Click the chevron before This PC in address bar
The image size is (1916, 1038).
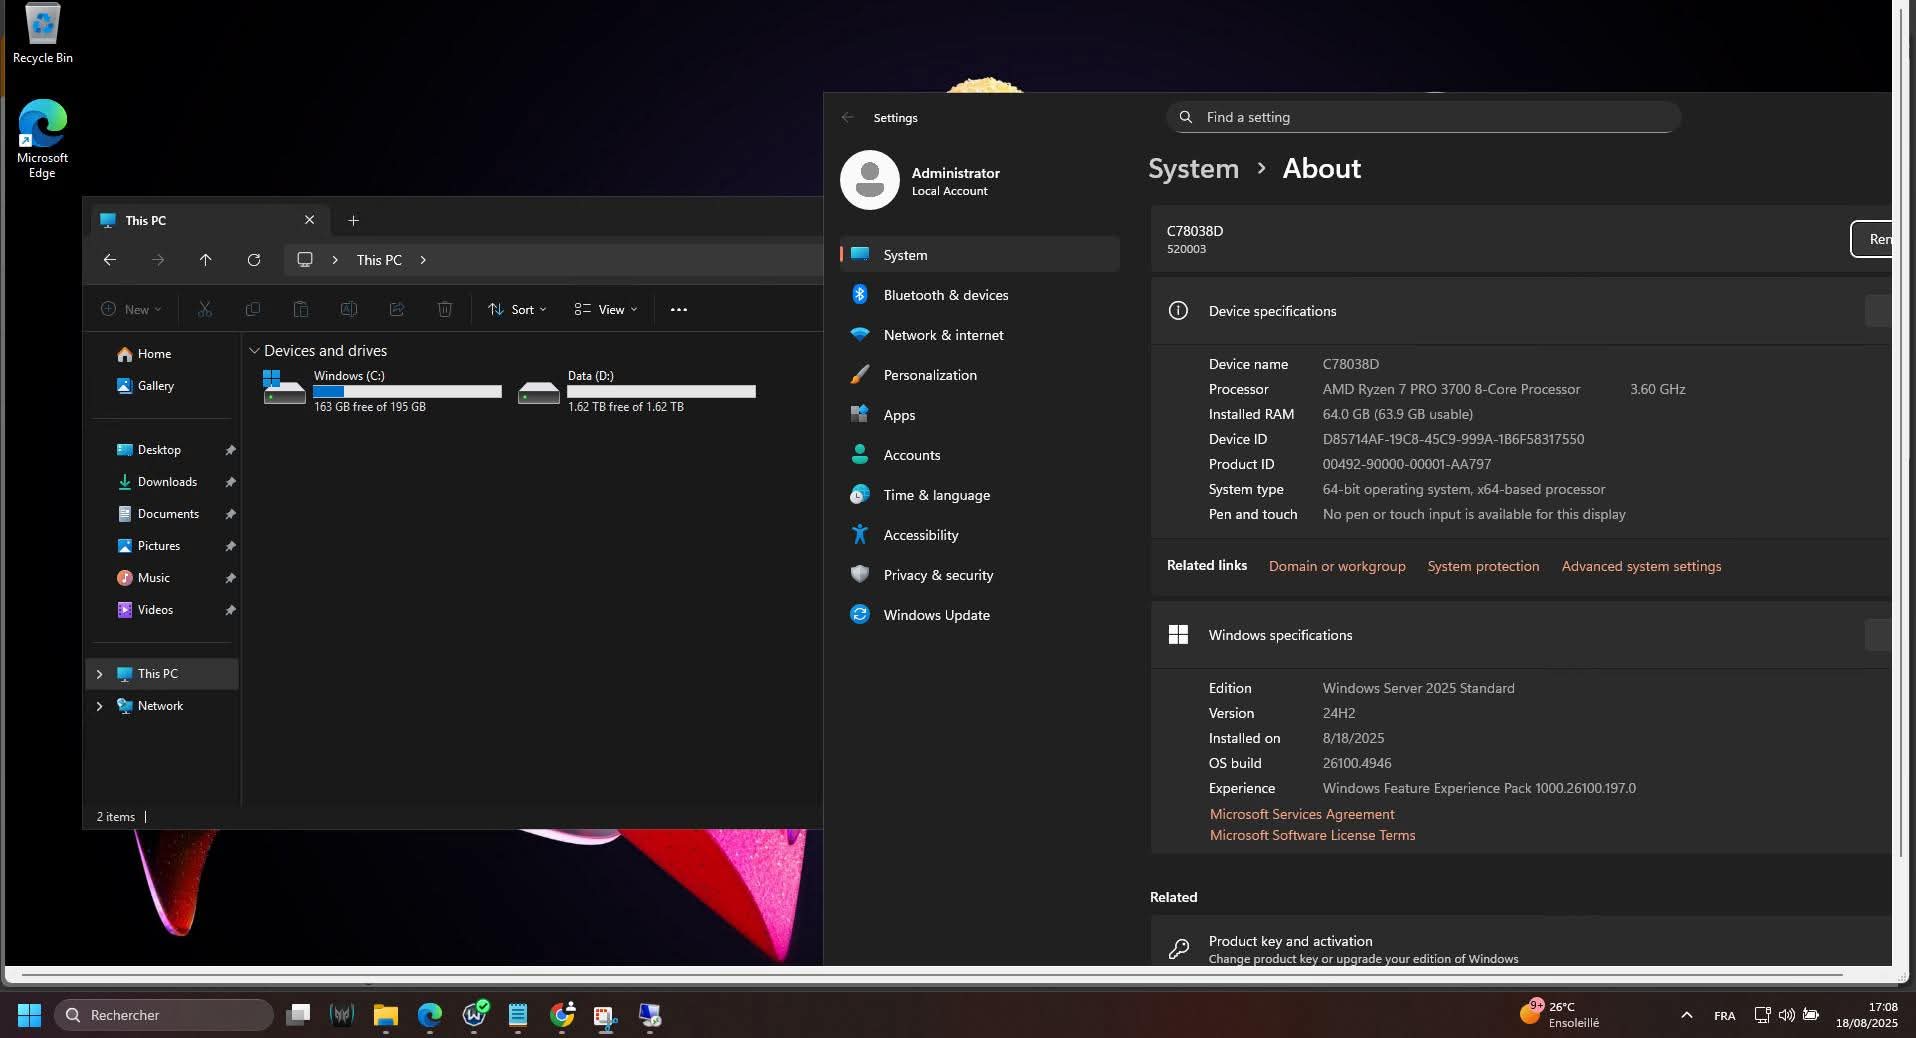tap(335, 260)
